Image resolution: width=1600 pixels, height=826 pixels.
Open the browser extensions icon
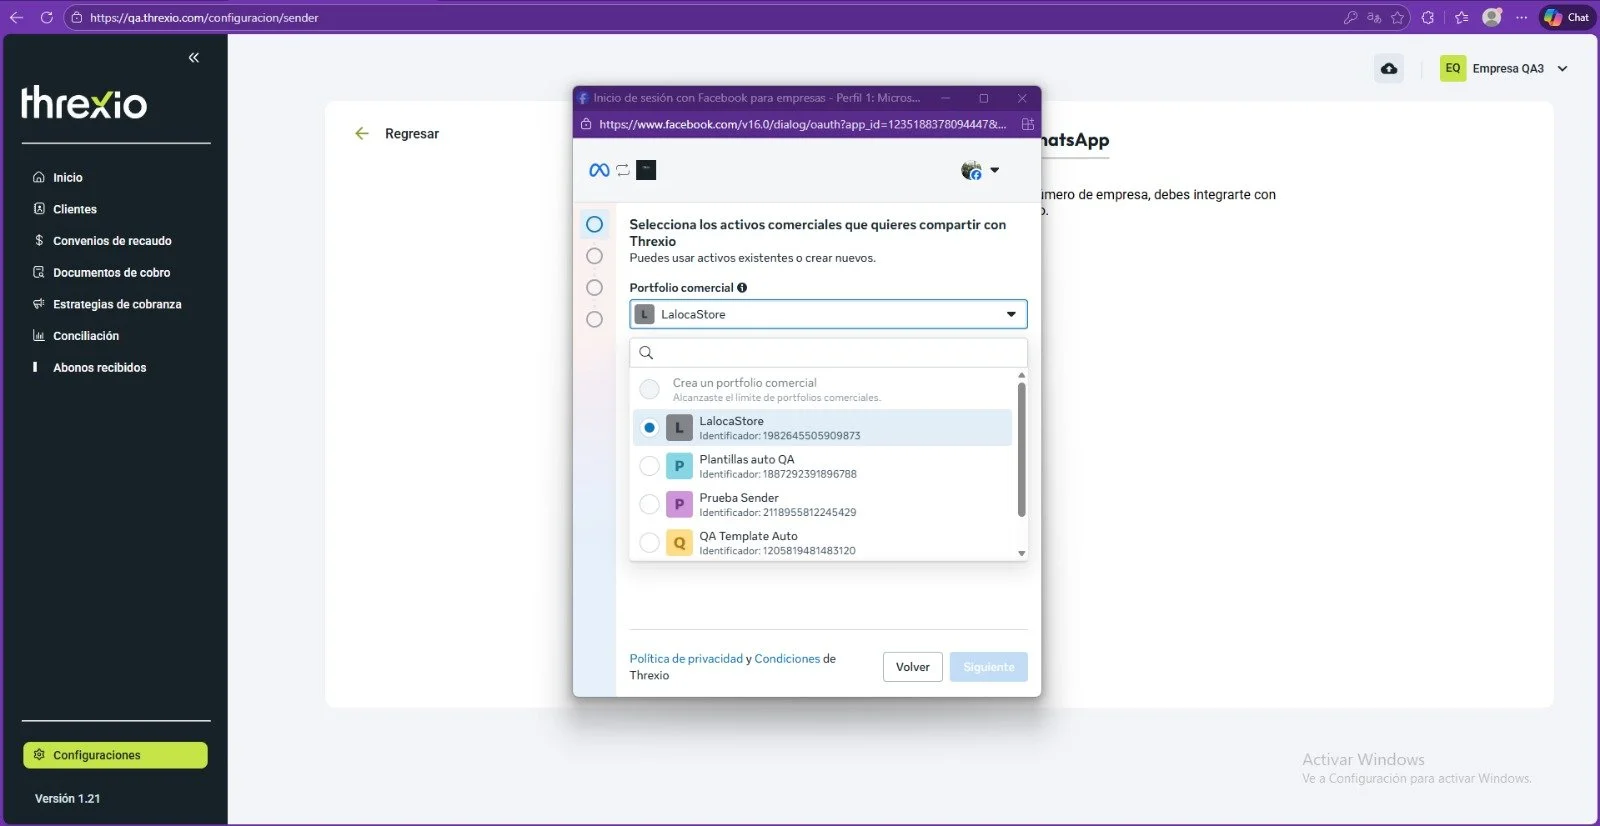(x=1428, y=17)
